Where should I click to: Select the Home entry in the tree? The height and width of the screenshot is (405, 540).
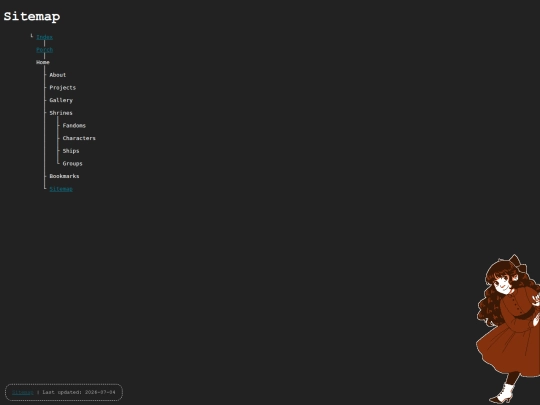(x=43, y=62)
